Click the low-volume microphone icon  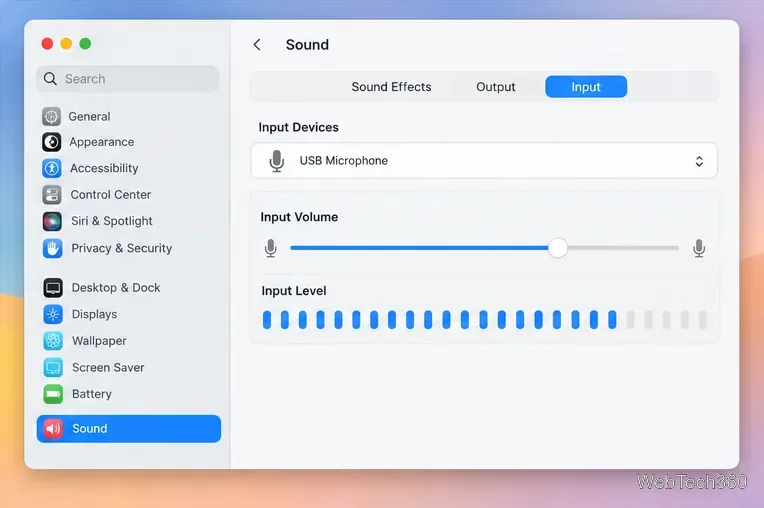270,248
